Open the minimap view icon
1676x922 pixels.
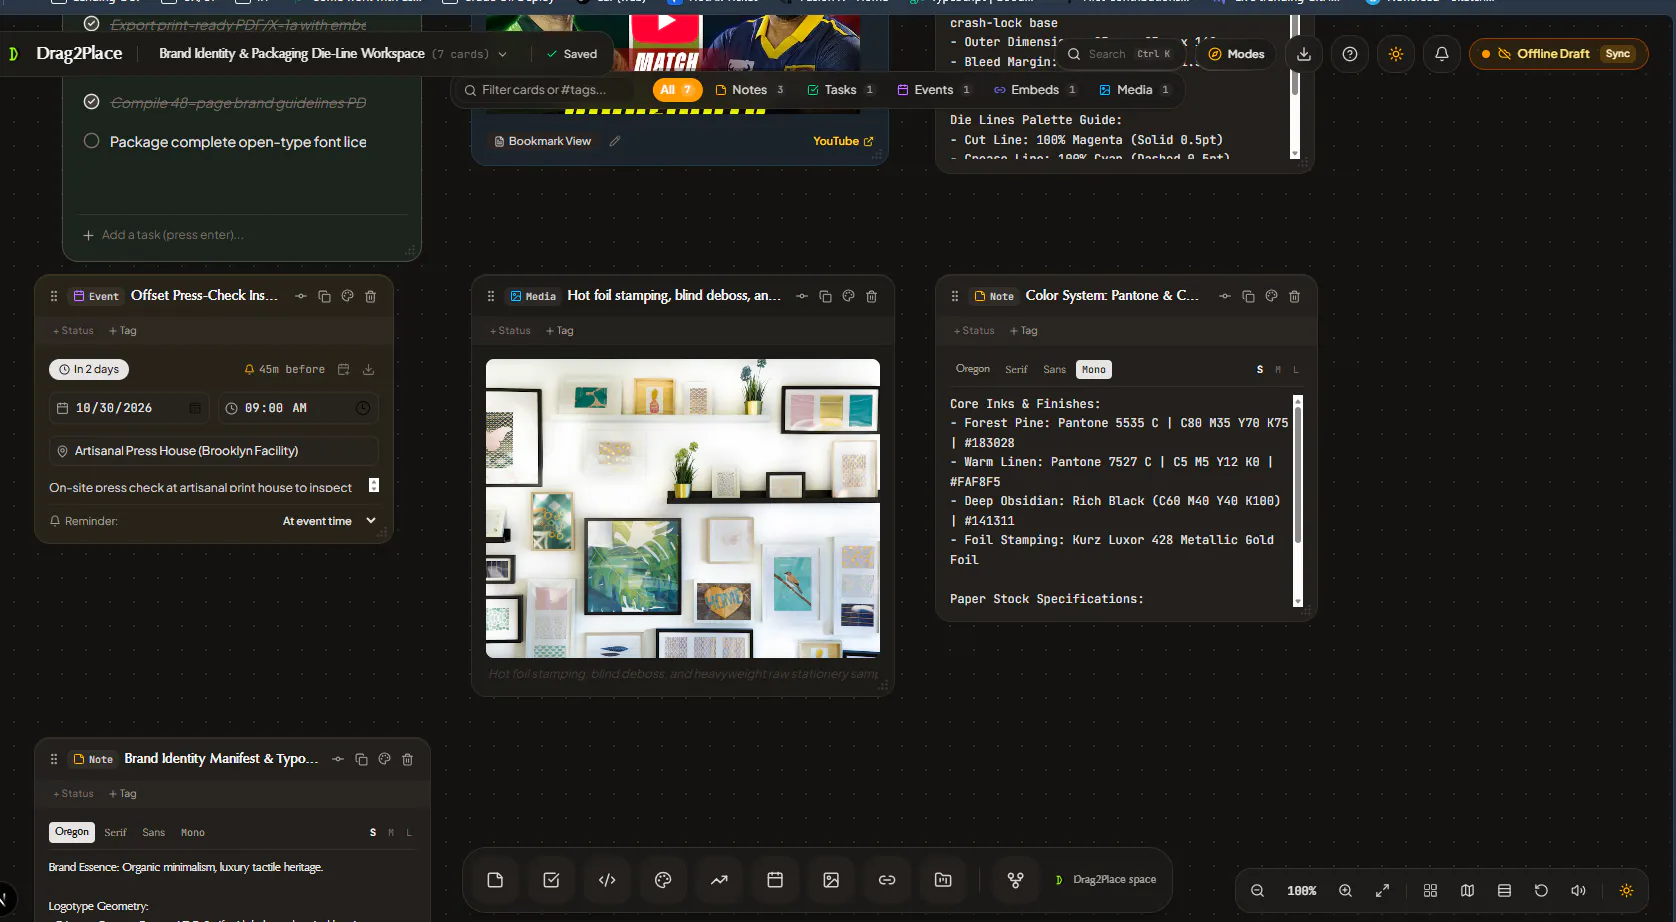(x=1467, y=891)
